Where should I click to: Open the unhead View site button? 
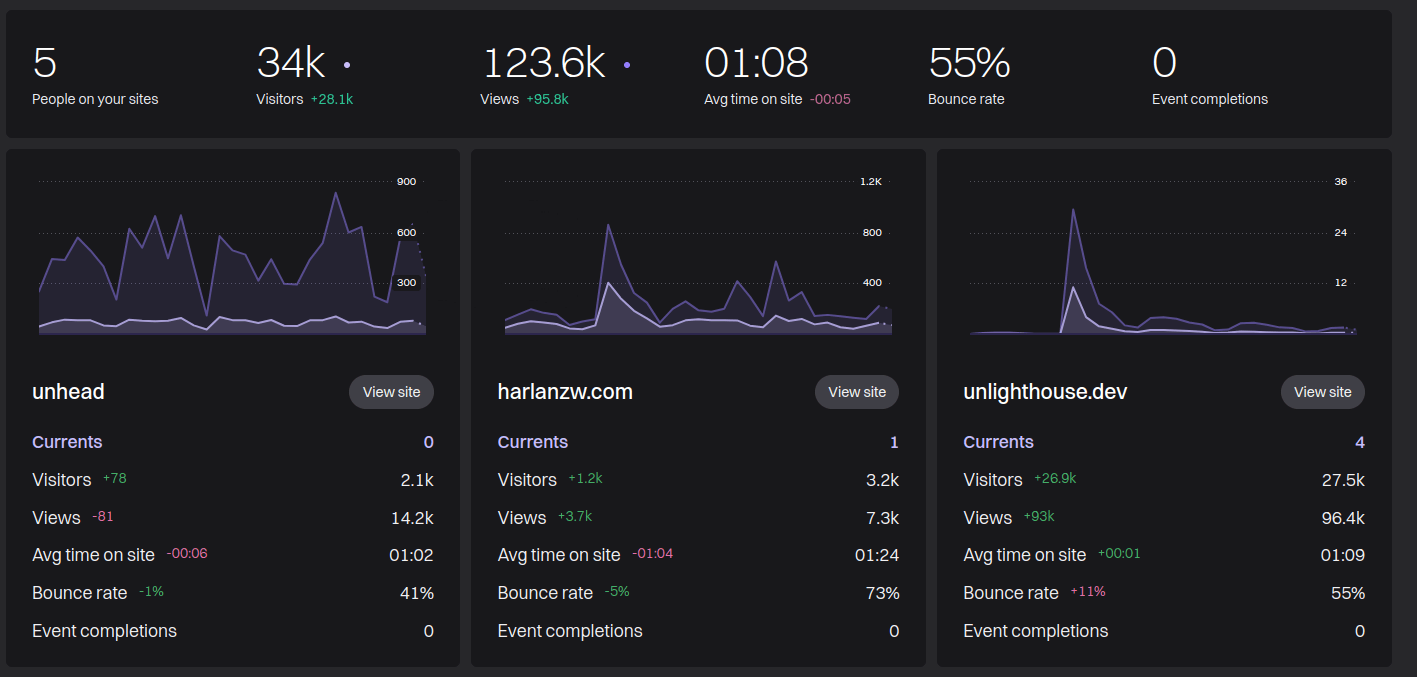391,392
